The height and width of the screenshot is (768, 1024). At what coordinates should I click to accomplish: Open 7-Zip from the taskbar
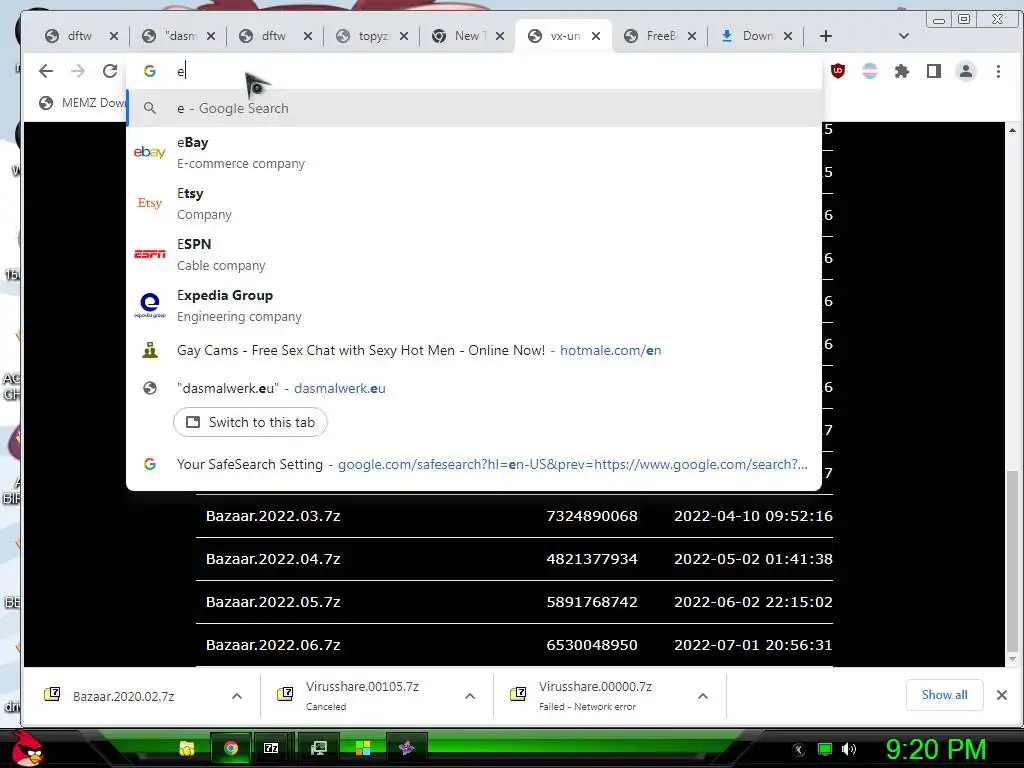coord(271,748)
